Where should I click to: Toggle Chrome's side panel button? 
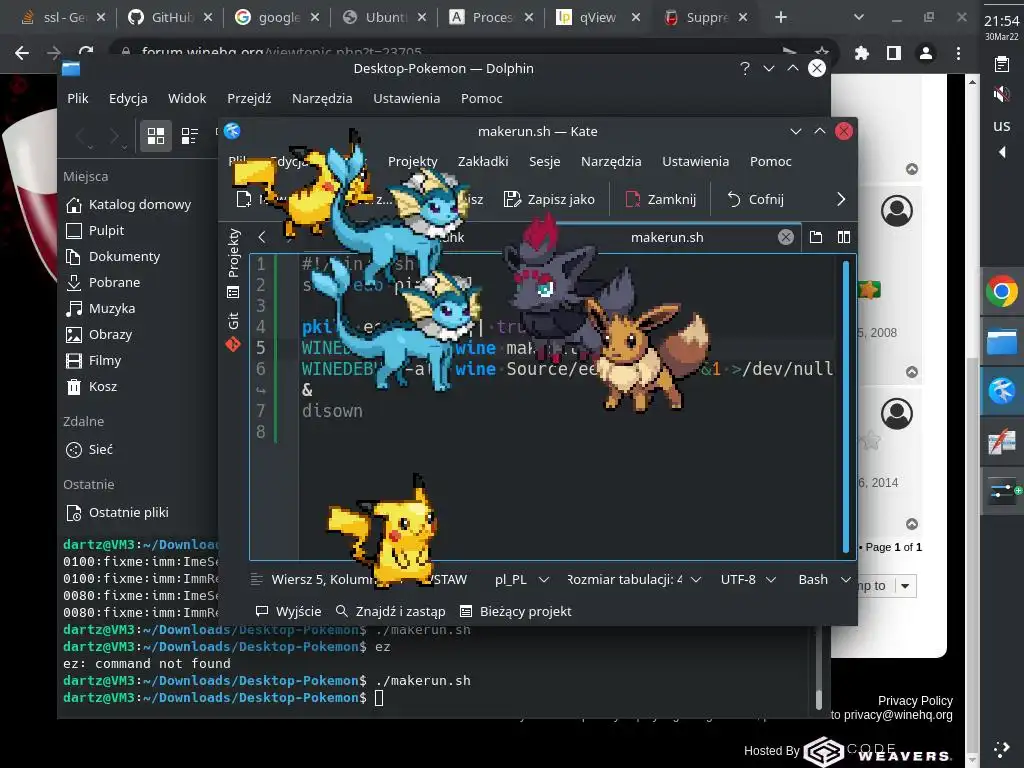(893, 53)
